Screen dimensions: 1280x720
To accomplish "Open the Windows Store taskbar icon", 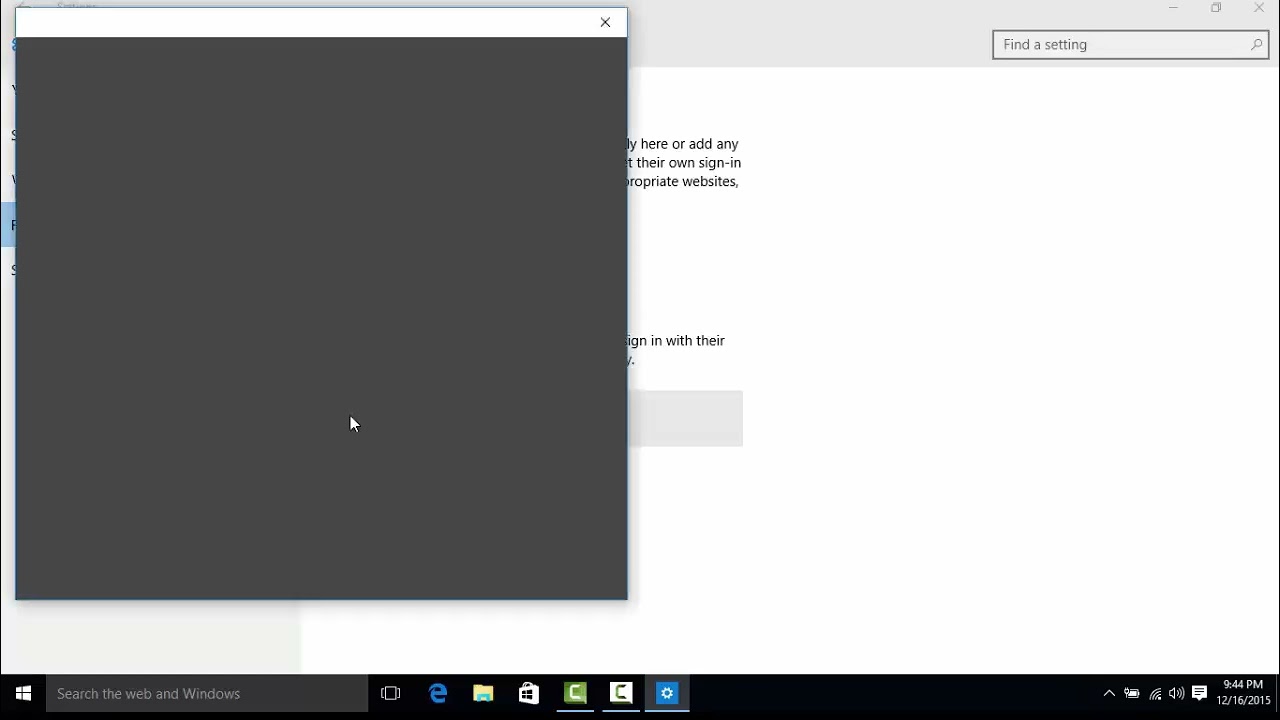I will click(x=529, y=693).
